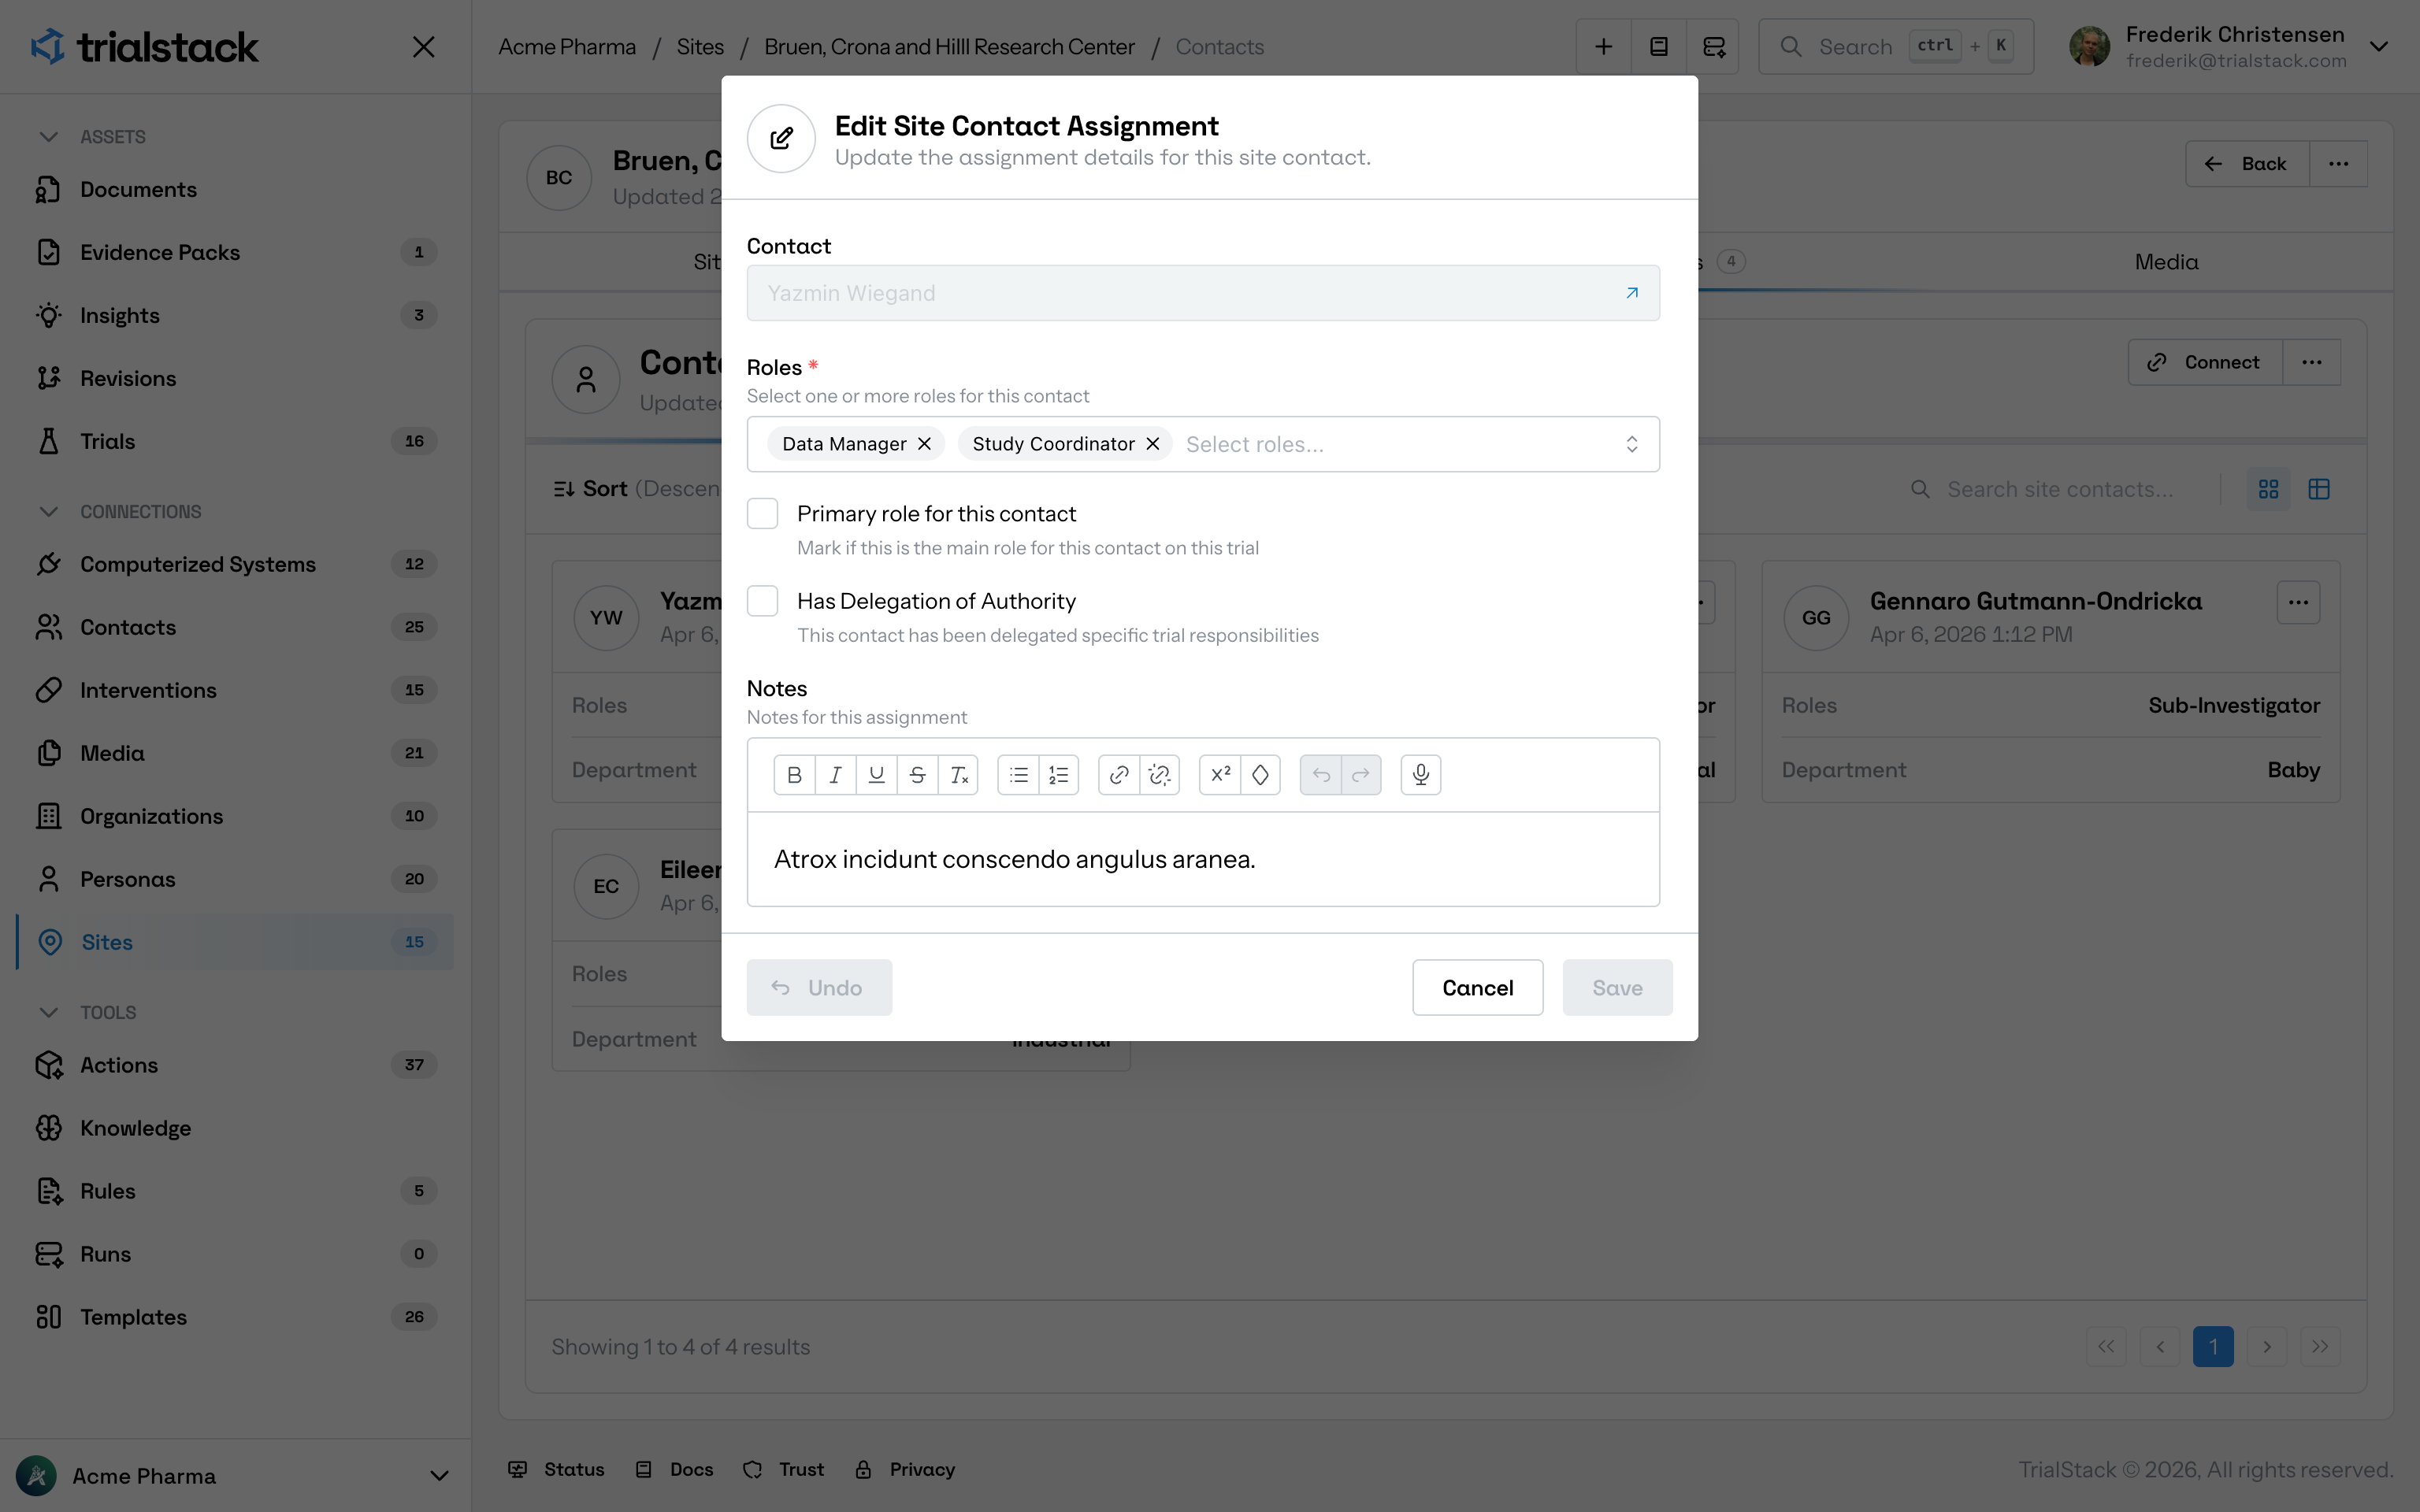The height and width of the screenshot is (1512, 2420).
Task: Click into the Notes text area
Action: (1203, 859)
